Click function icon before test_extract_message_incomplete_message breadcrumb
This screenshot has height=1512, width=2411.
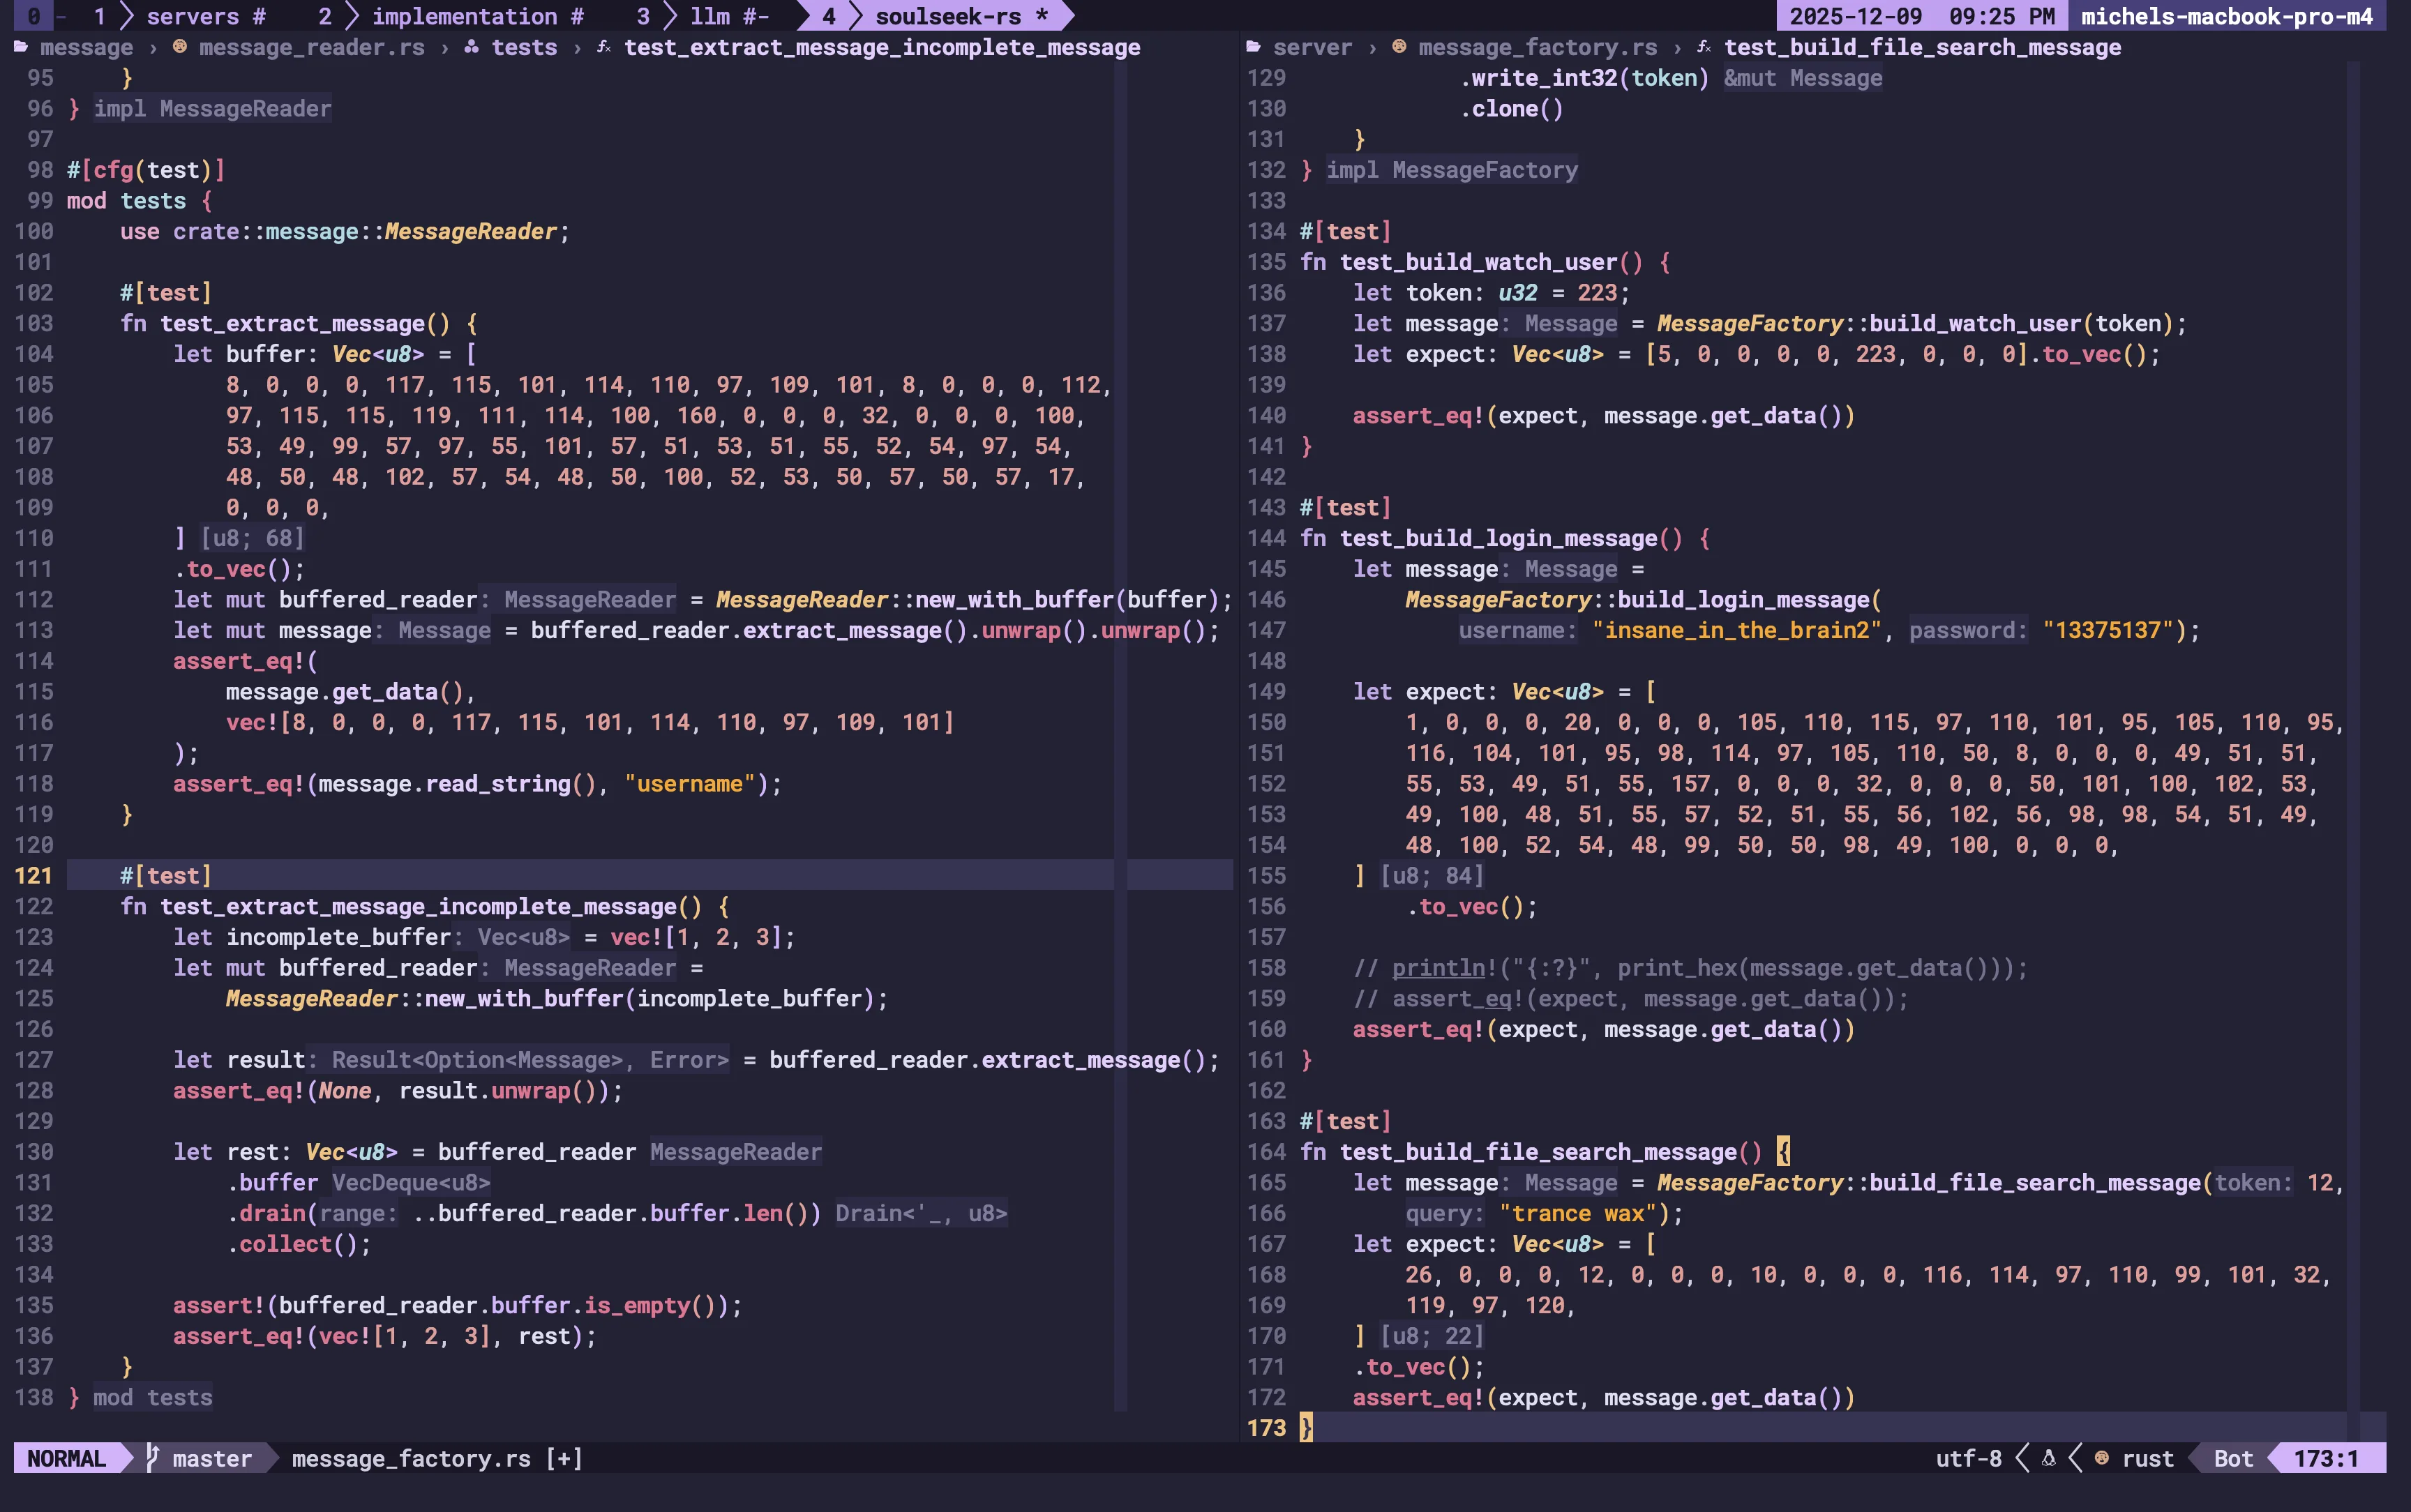[x=604, y=47]
